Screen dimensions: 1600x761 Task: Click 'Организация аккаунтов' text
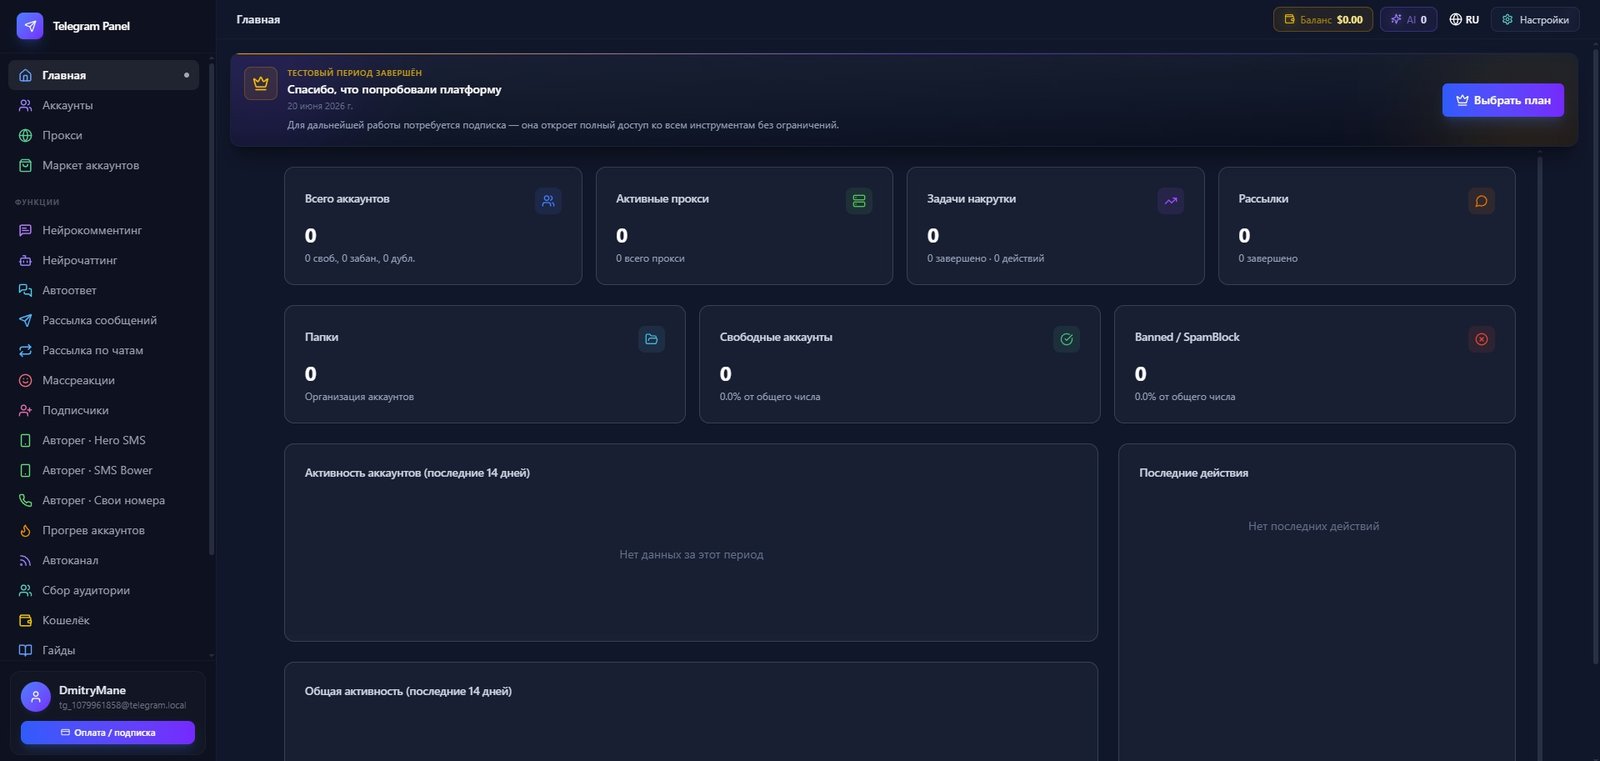(359, 397)
